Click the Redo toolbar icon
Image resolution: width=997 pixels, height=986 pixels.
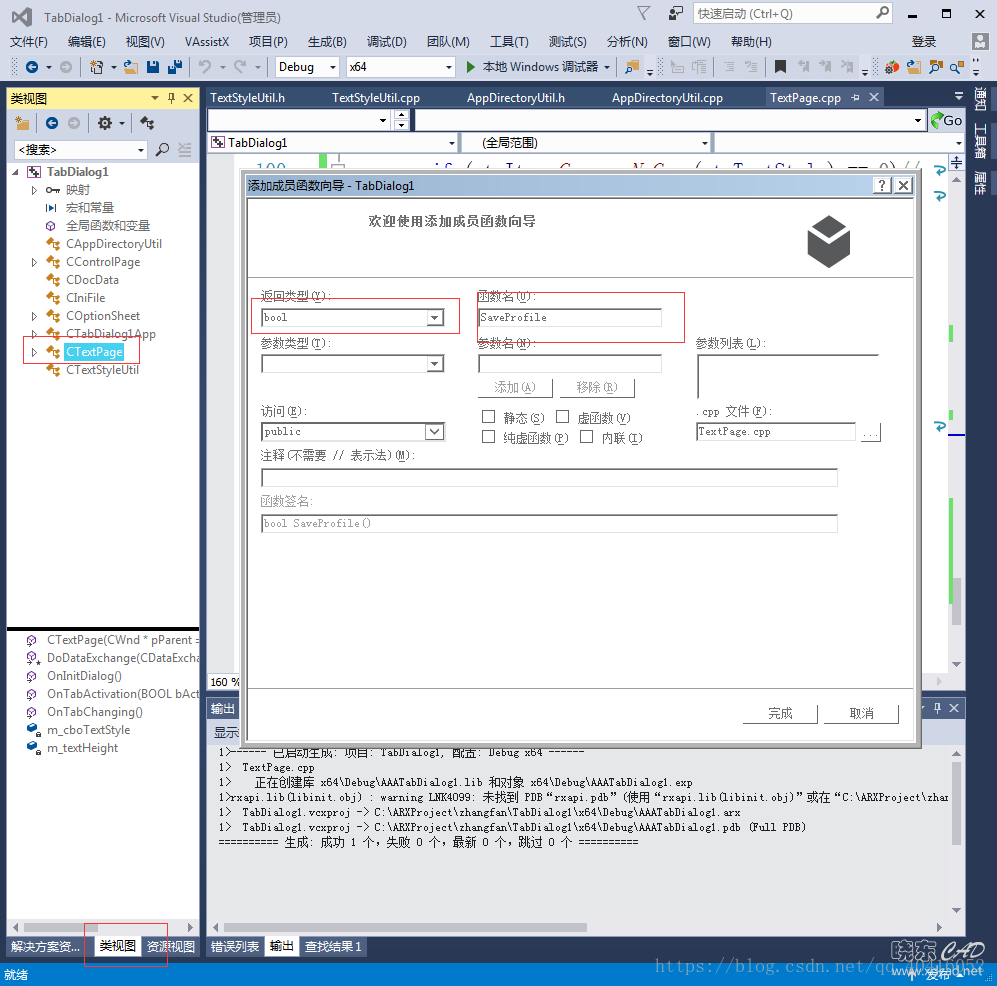point(240,67)
